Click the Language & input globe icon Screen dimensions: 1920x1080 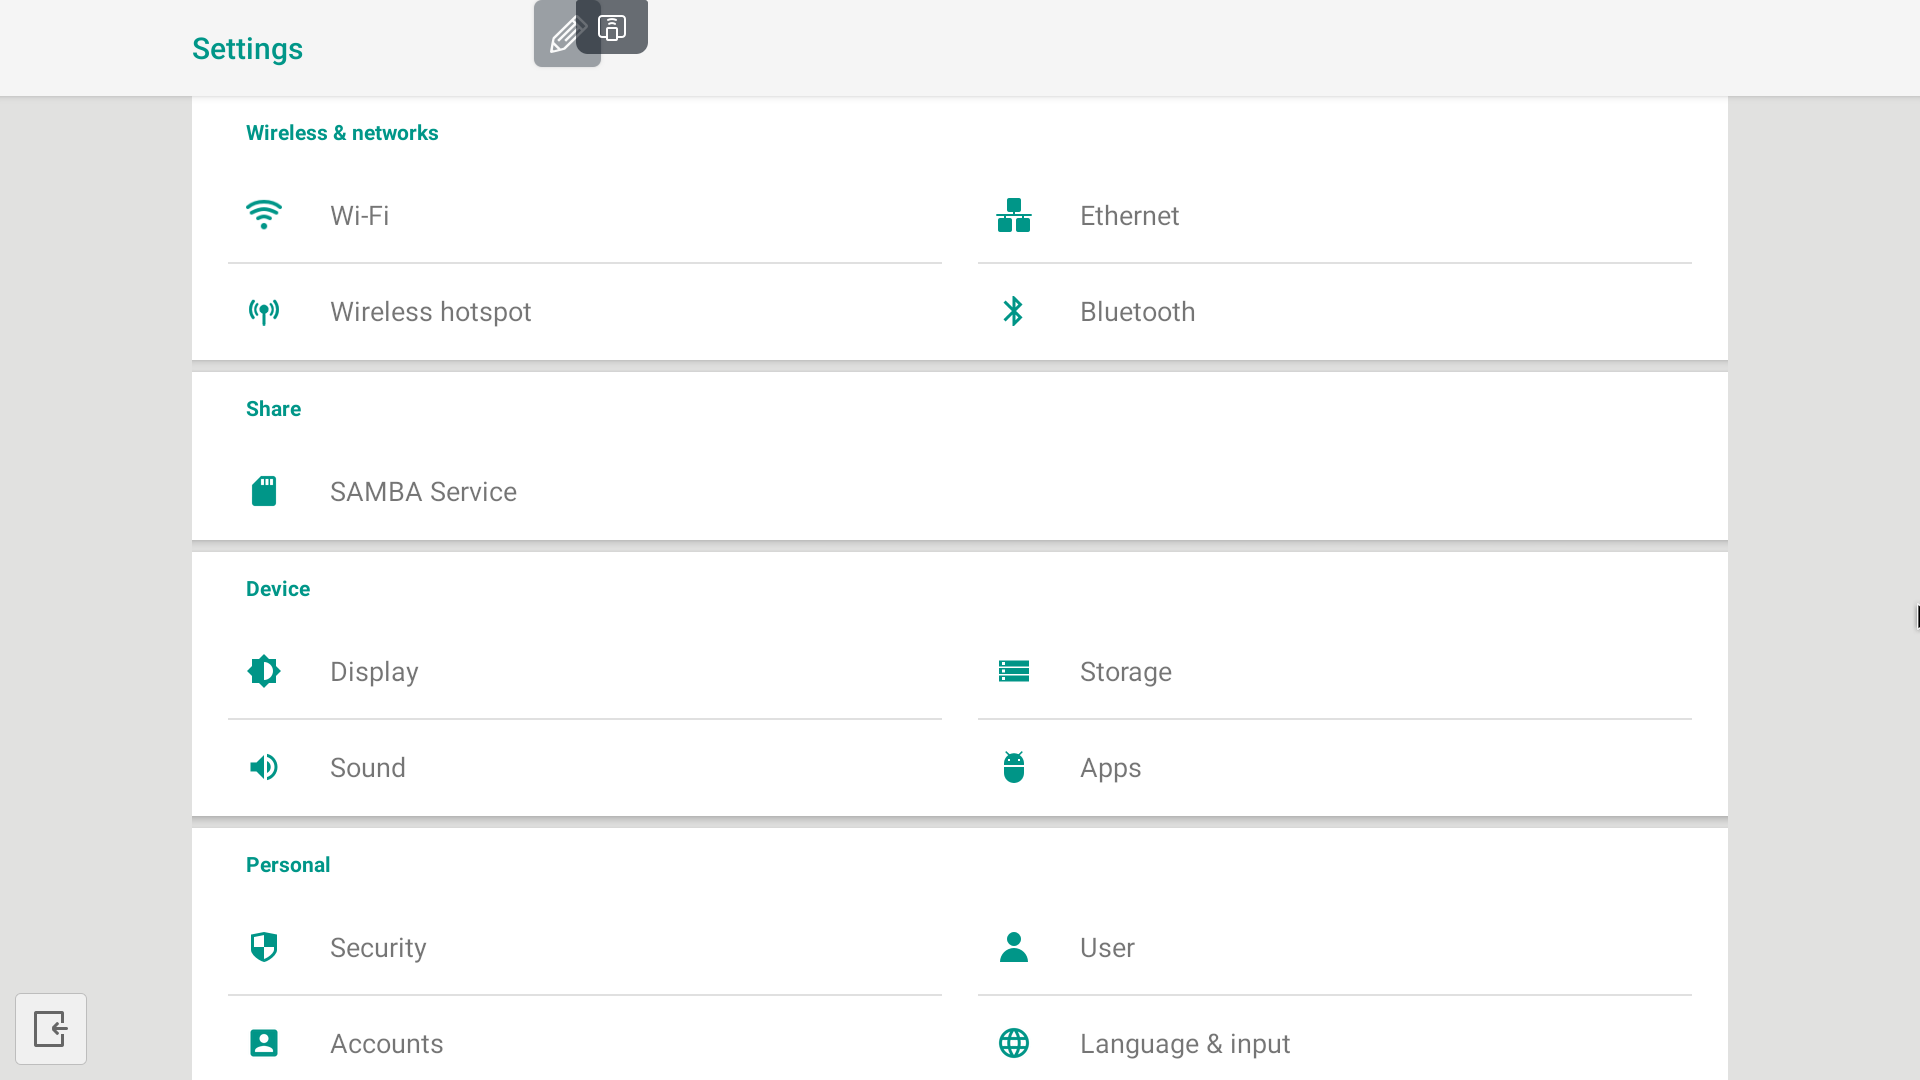point(1014,1043)
